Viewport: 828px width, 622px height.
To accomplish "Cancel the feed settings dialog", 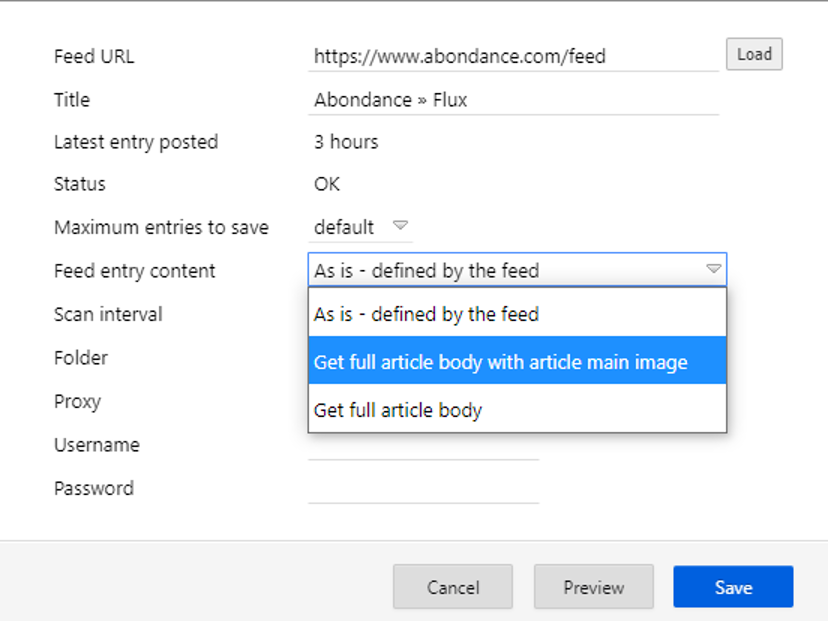I will click(453, 587).
